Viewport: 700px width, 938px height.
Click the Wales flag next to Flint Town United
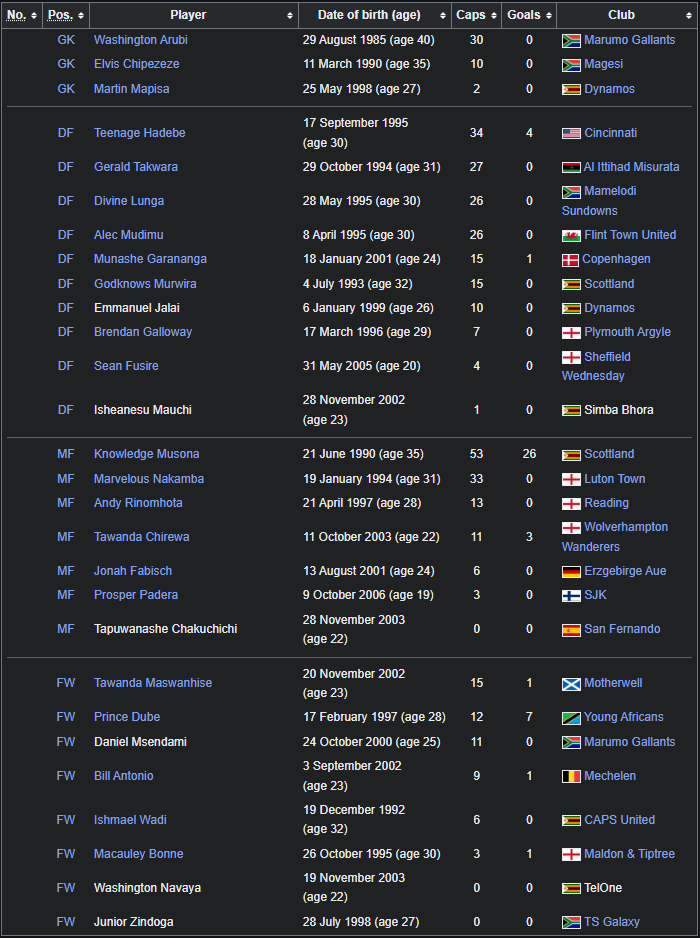pyautogui.click(x=571, y=236)
